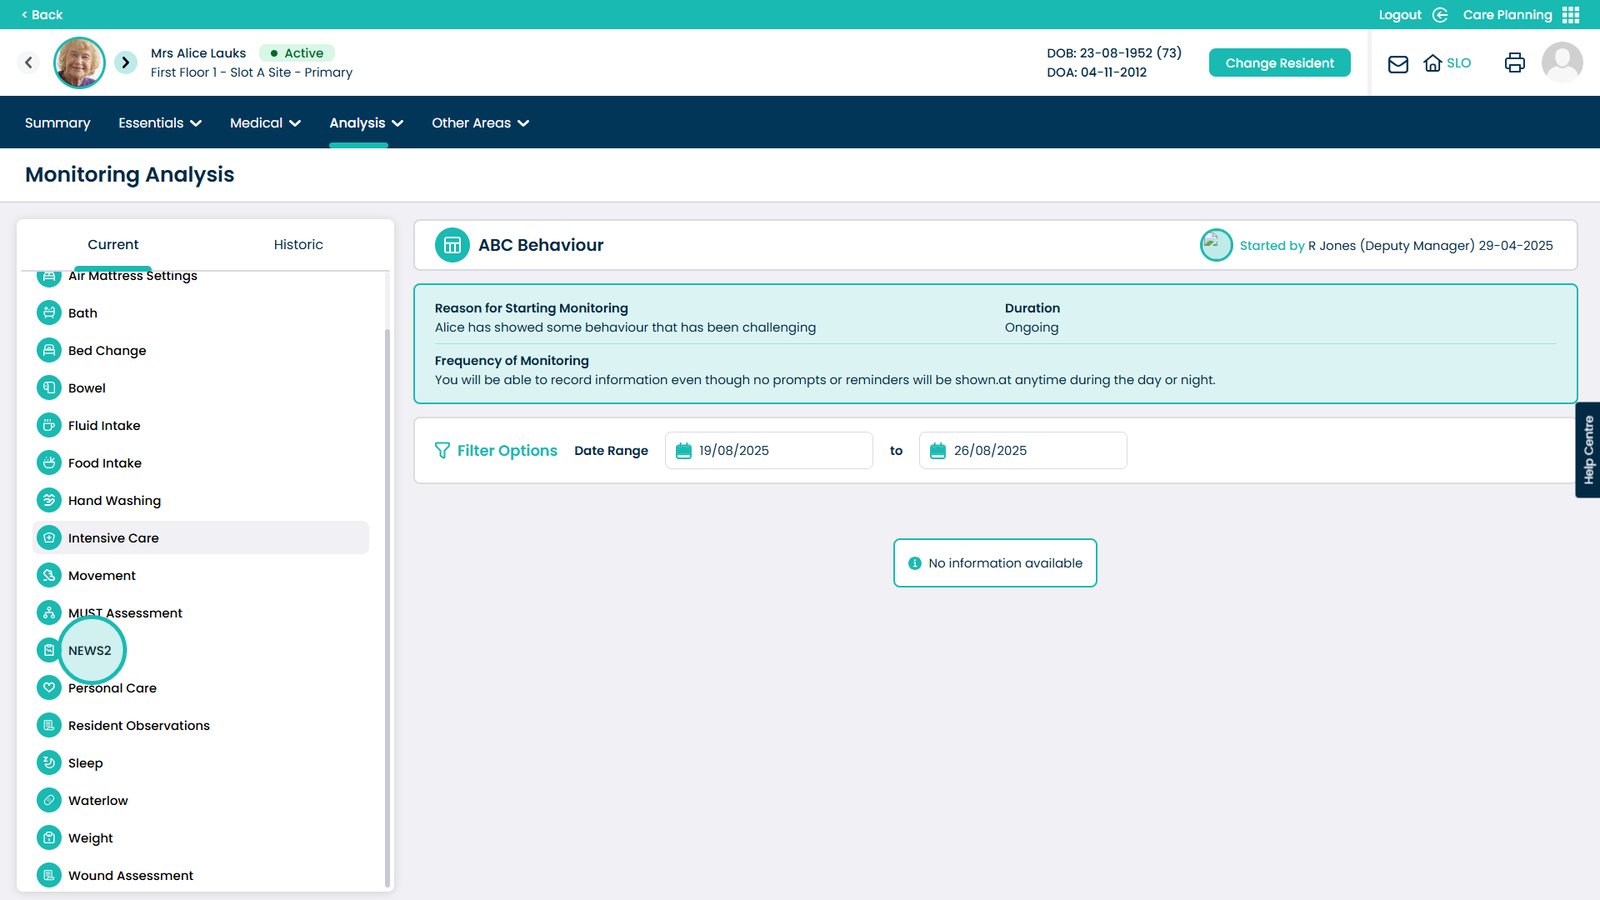1600x900 pixels.
Task: Open the Other Areas dropdown
Action: (x=480, y=123)
